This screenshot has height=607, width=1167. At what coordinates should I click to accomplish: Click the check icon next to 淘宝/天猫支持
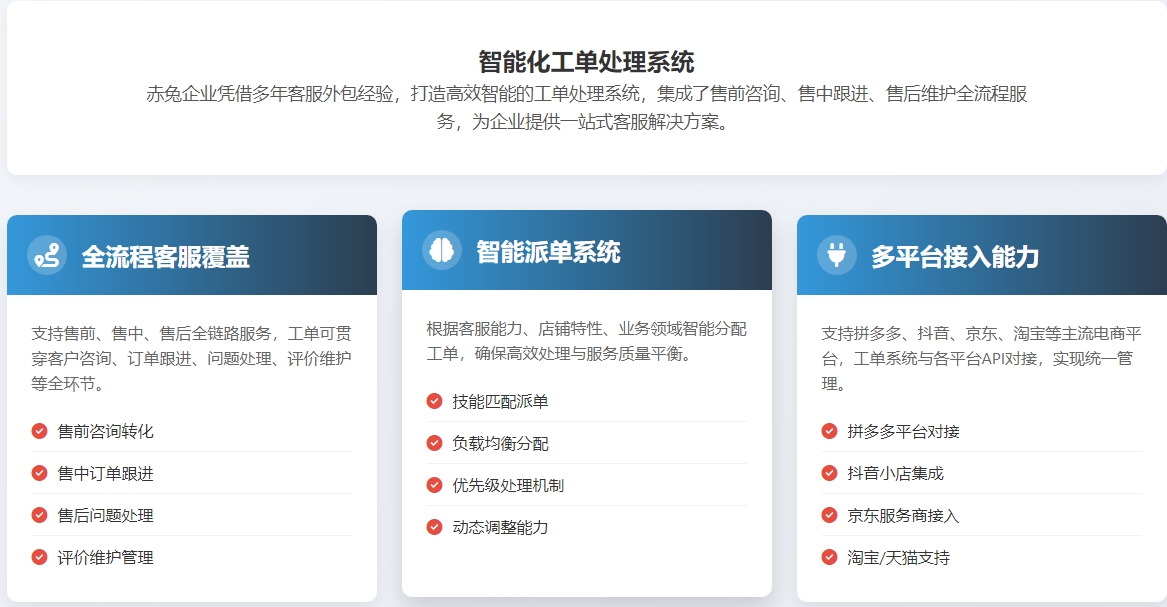point(830,557)
